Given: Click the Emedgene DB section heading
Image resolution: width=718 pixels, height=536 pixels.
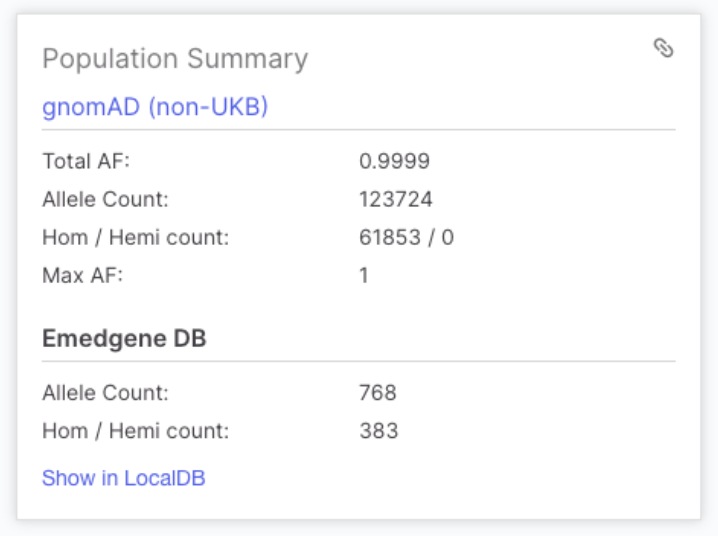Looking at the screenshot, I should pyautogui.click(x=124, y=338).
